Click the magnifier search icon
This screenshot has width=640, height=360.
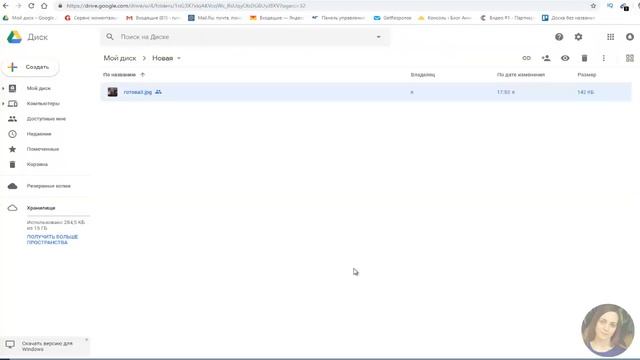click(x=110, y=37)
